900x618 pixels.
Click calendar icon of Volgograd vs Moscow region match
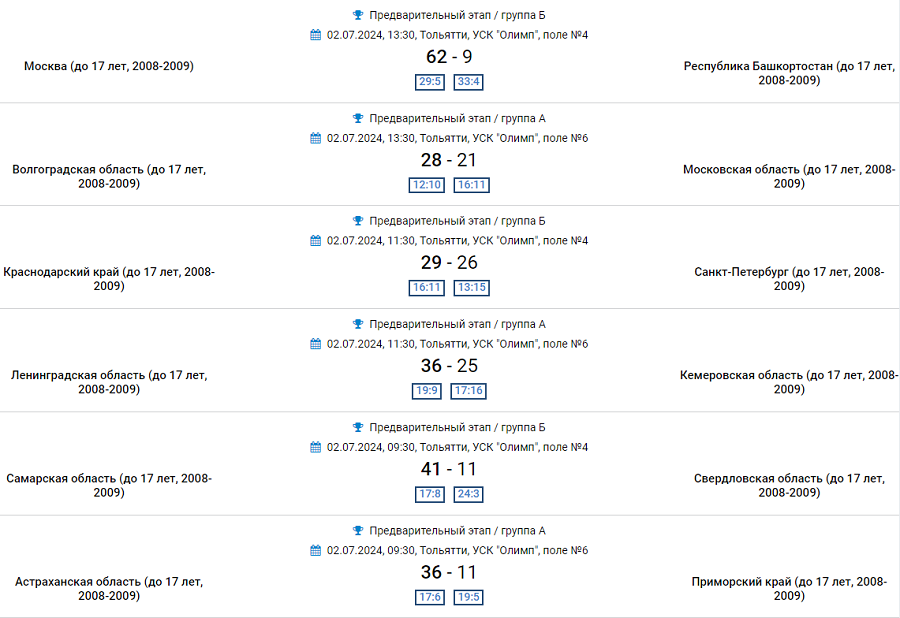tap(316, 138)
